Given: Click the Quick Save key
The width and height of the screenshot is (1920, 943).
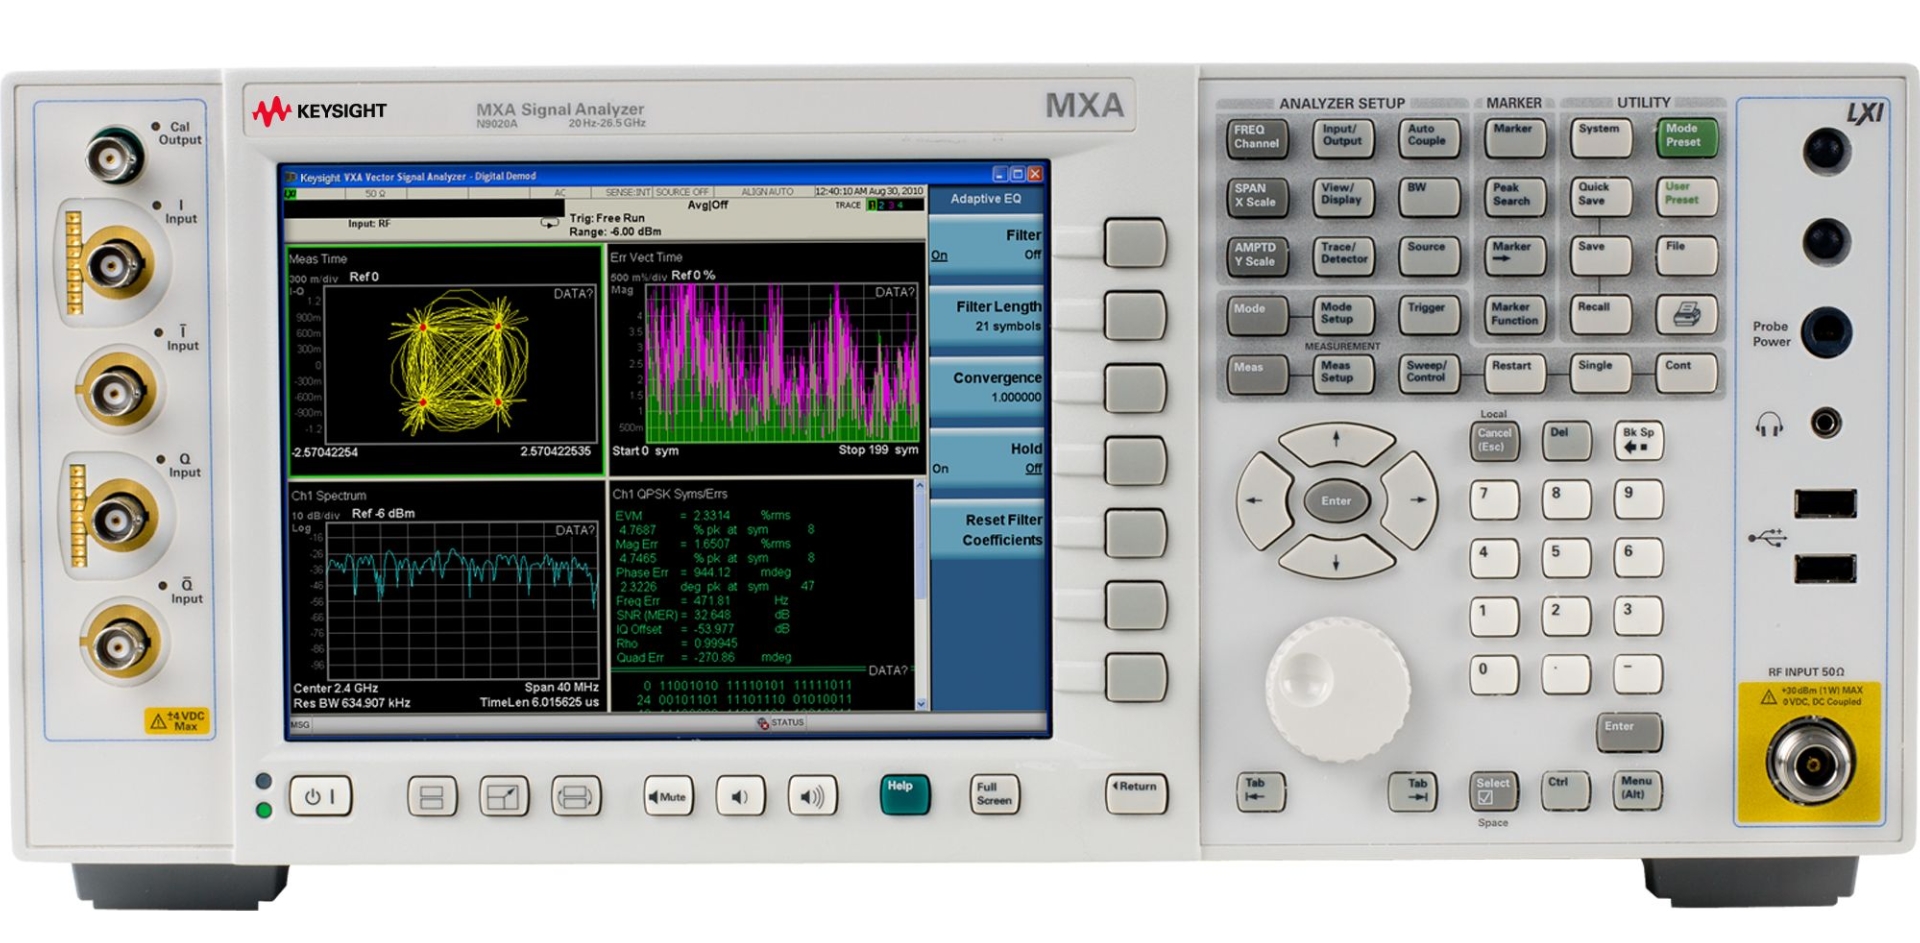Looking at the screenshot, I should pos(1600,197).
